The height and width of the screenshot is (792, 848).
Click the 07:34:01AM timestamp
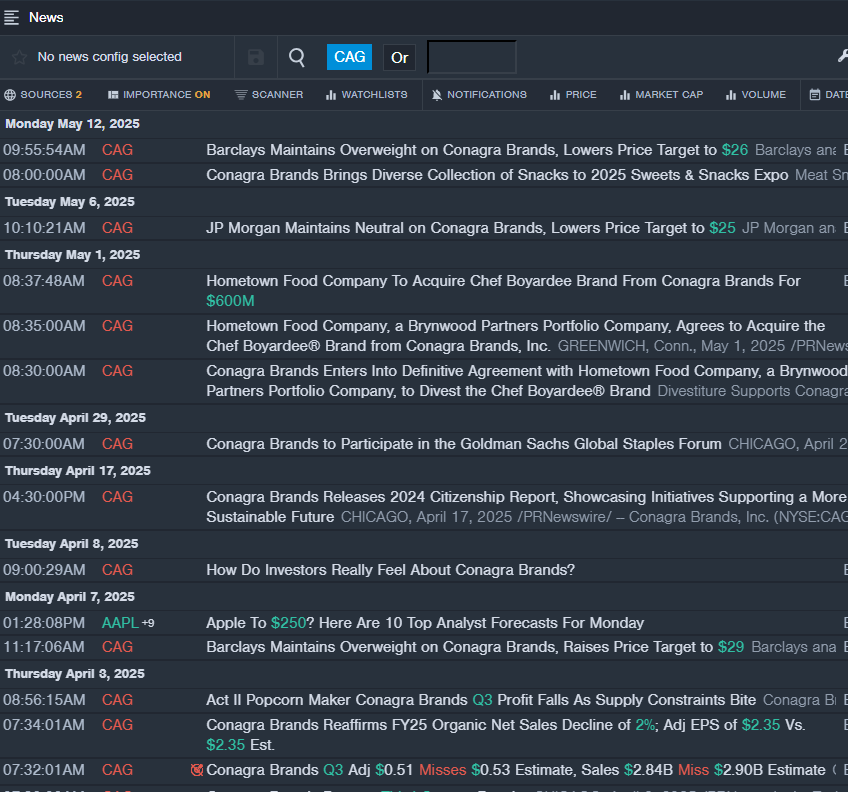point(44,724)
